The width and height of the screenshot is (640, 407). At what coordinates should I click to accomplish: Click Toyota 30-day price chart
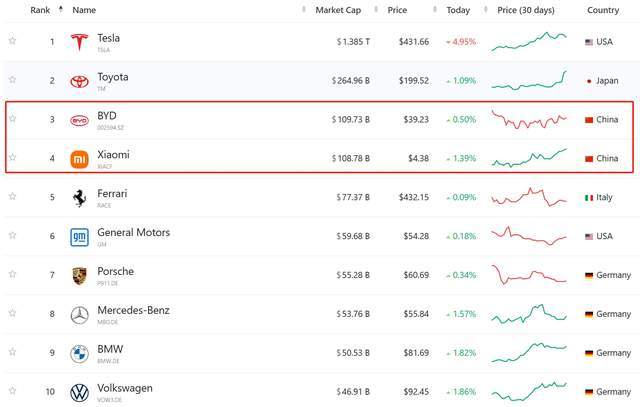[529, 80]
